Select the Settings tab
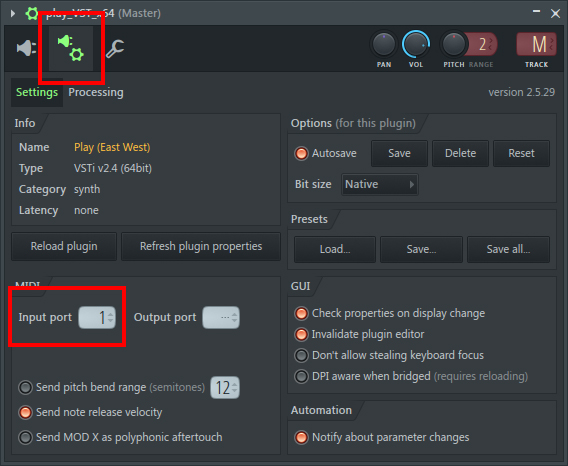The height and width of the screenshot is (466, 568). pos(37,92)
